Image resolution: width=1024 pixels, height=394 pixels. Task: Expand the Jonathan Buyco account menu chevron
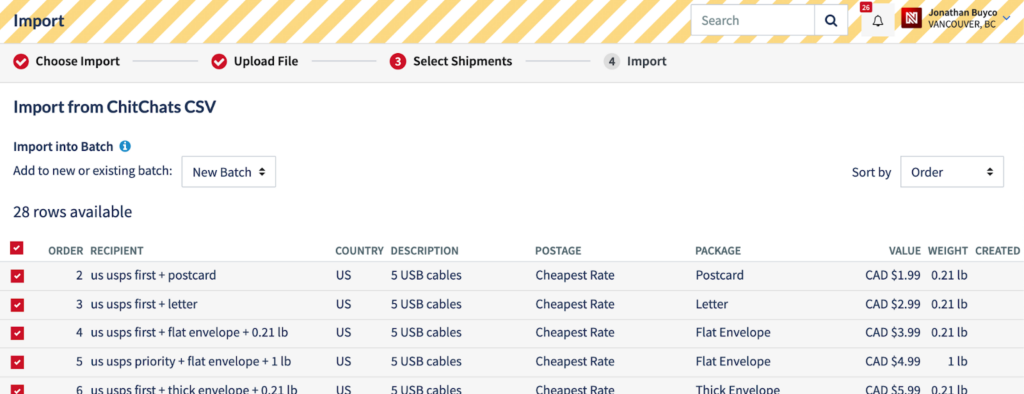[1006, 18]
